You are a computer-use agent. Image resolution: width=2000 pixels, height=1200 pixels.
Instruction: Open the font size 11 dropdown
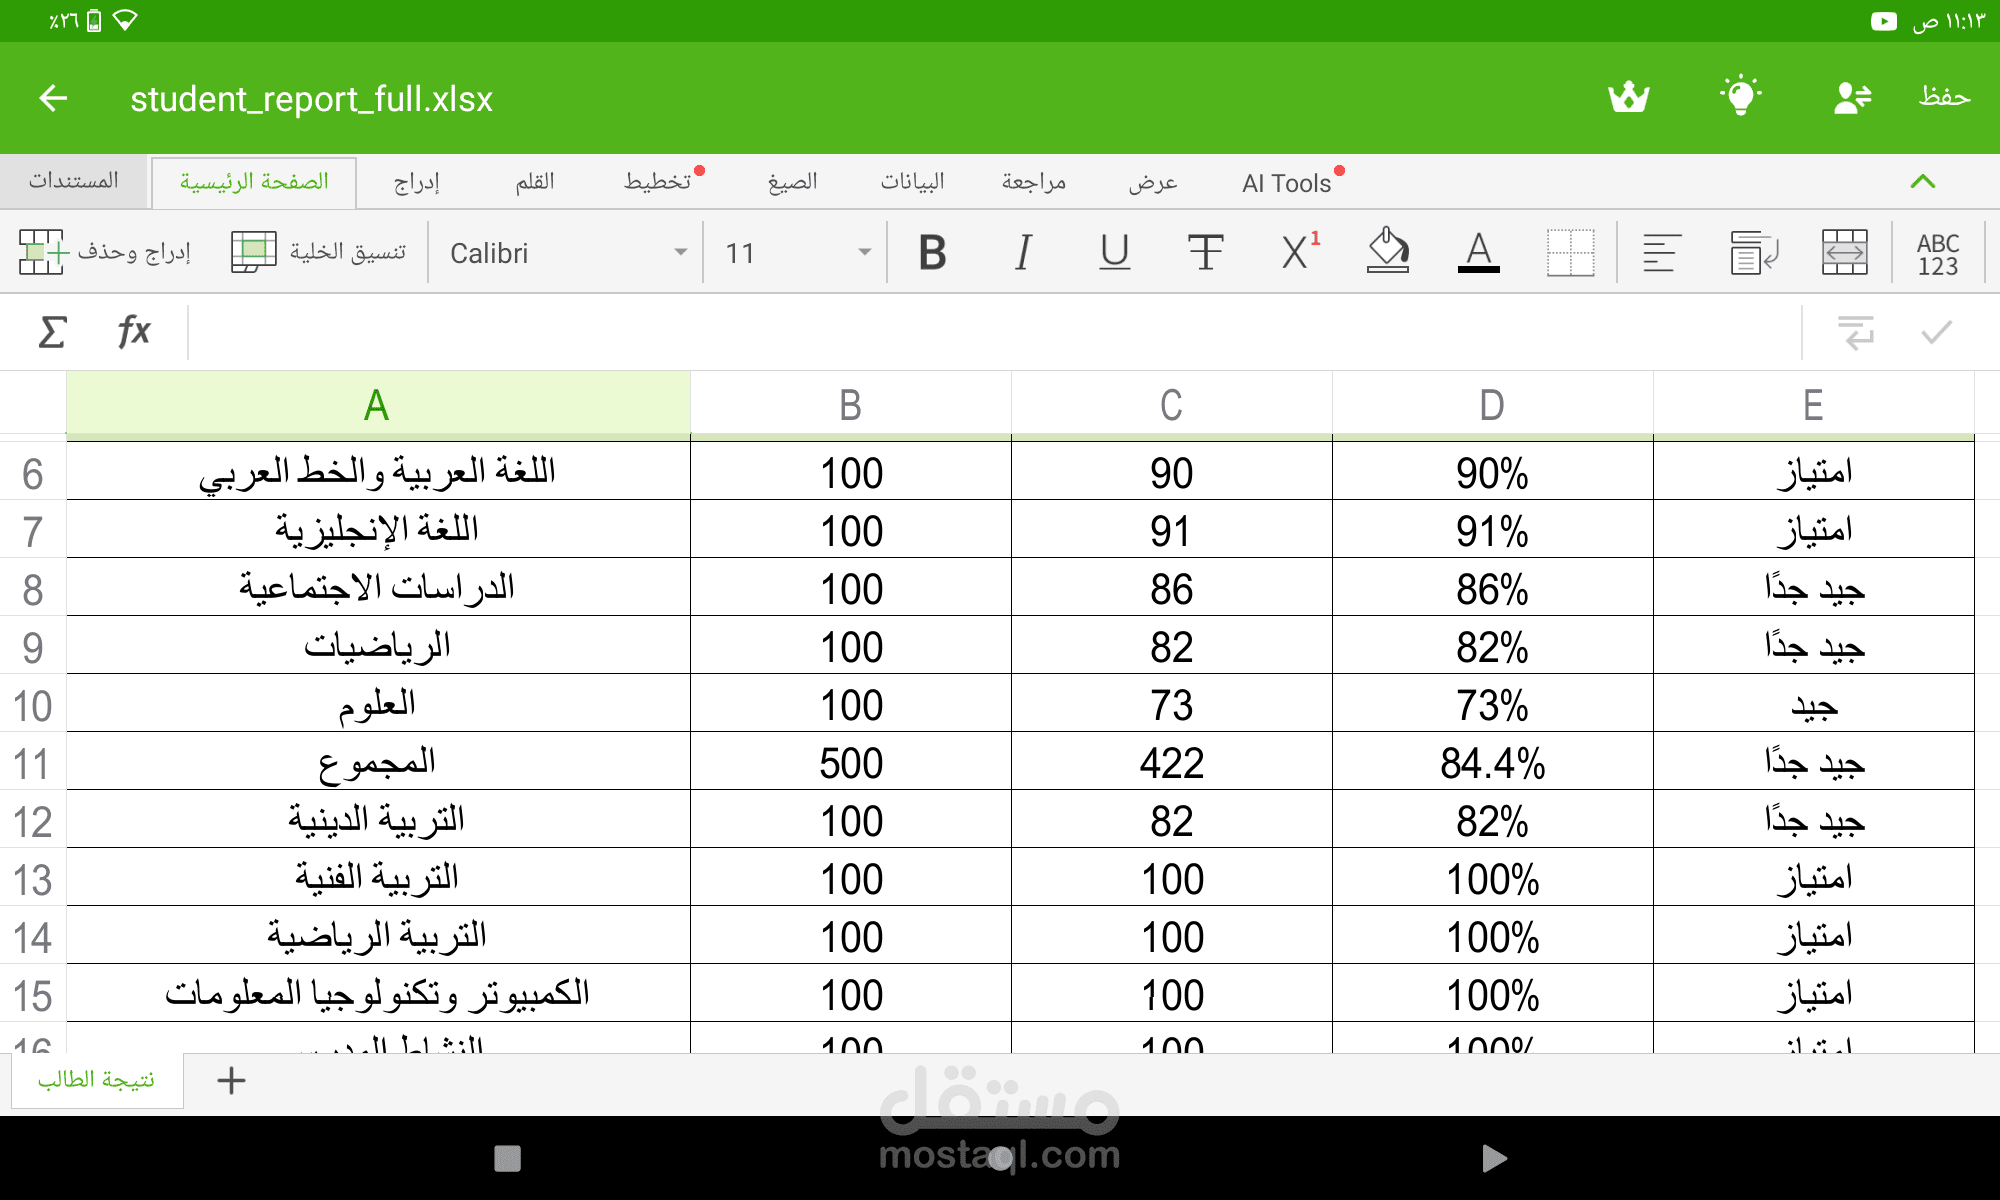click(x=797, y=253)
